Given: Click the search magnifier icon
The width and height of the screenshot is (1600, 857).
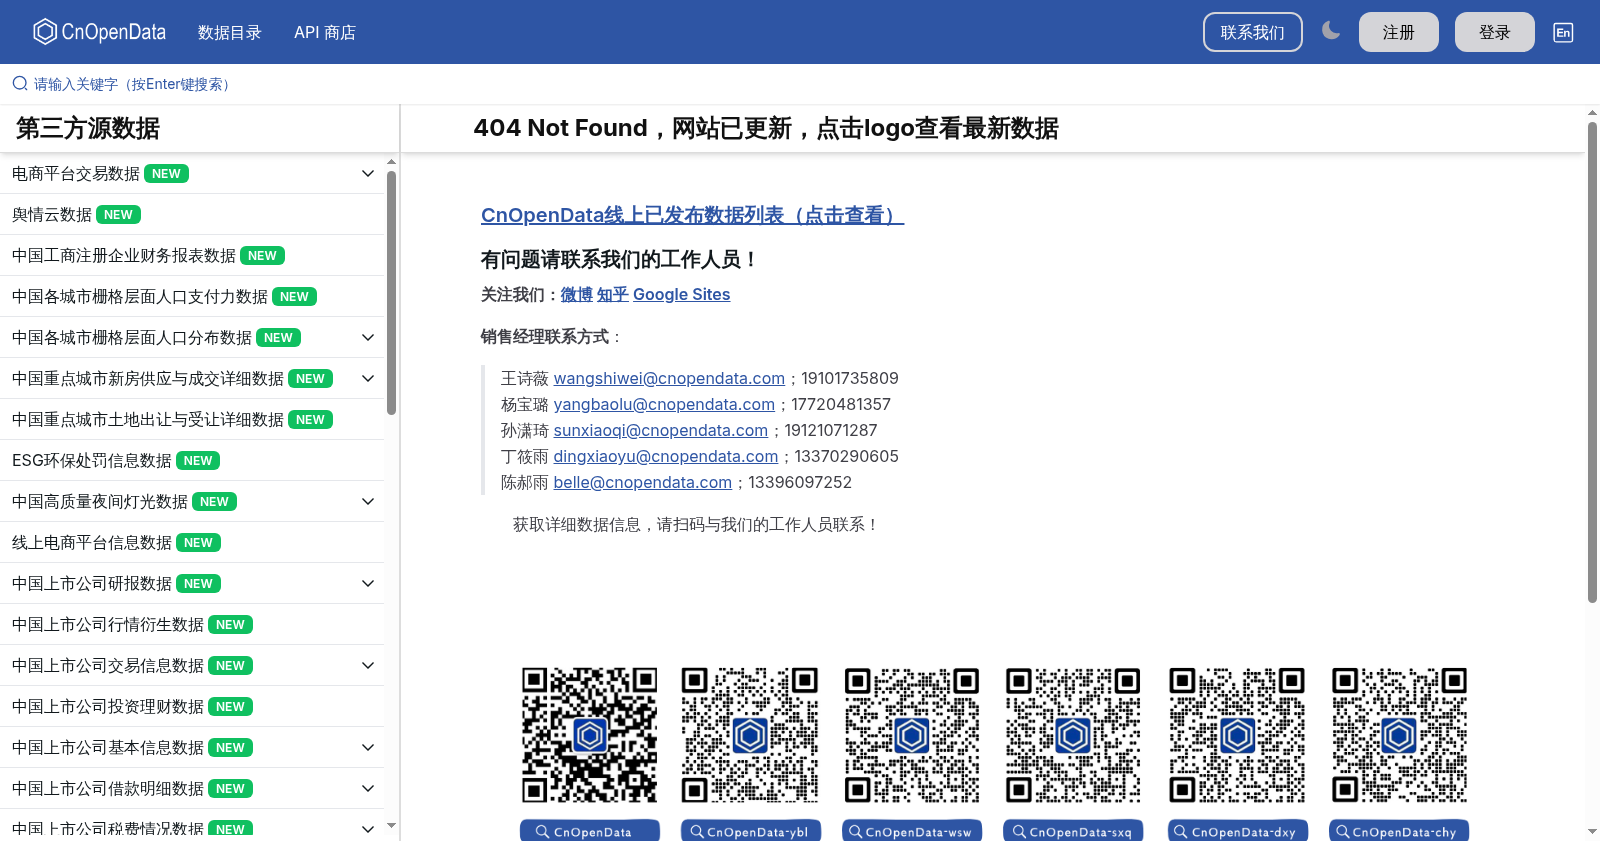Looking at the screenshot, I should (x=20, y=84).
